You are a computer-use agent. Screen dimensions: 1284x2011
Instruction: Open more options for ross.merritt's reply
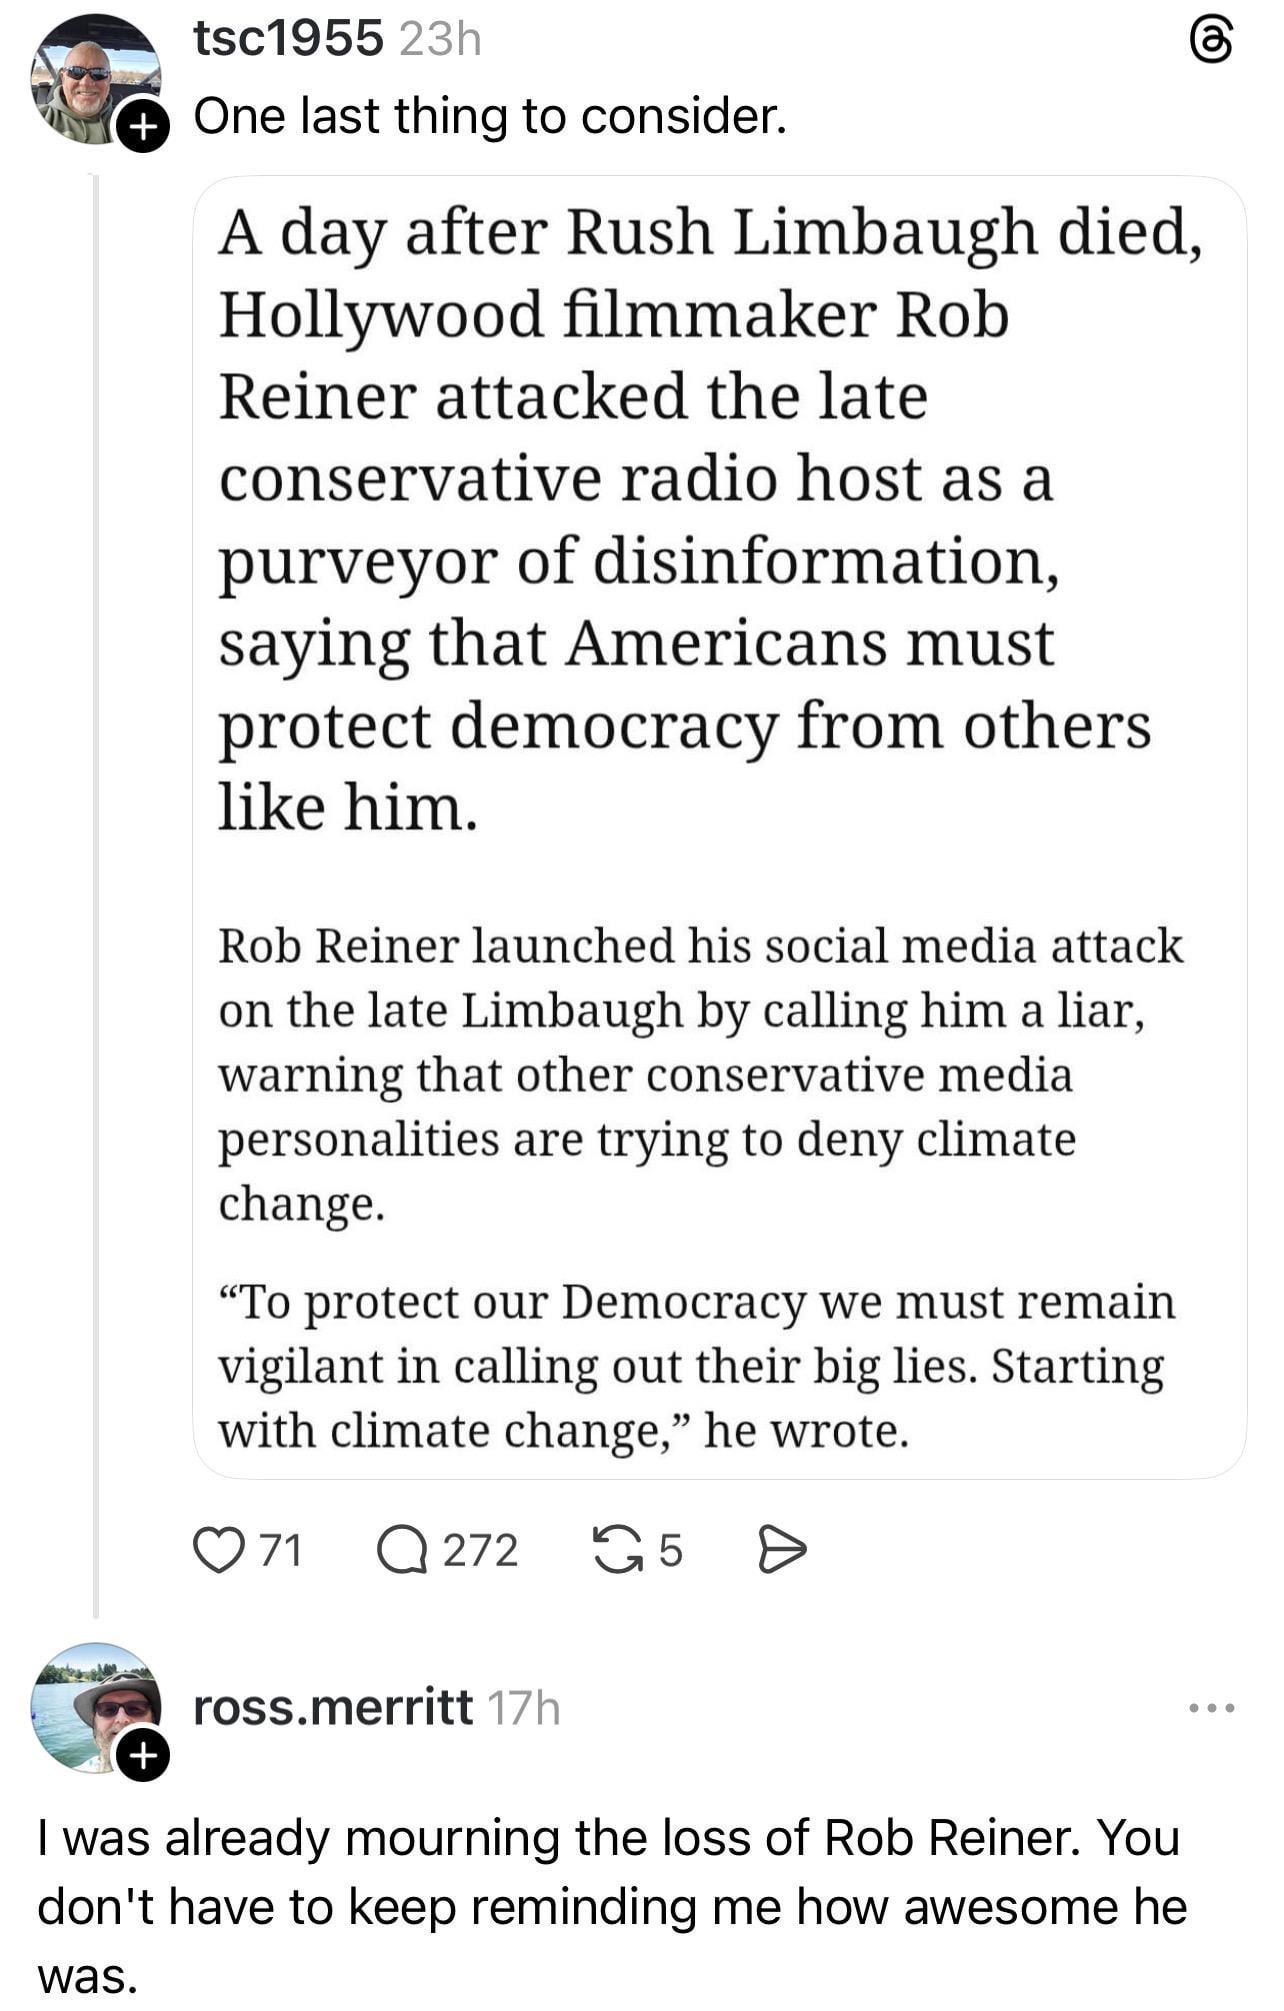click(x=1212, y=1709)
